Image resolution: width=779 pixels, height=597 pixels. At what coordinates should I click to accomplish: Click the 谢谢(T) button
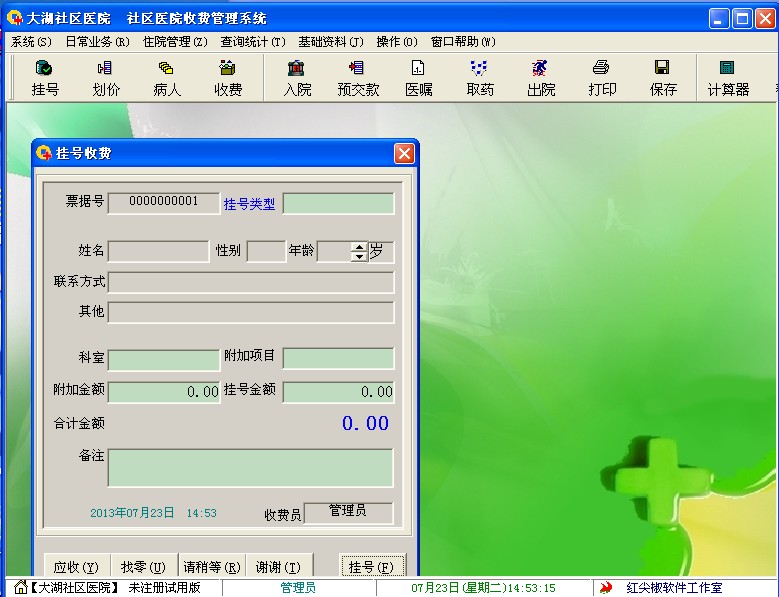click(x=278, y=565)
